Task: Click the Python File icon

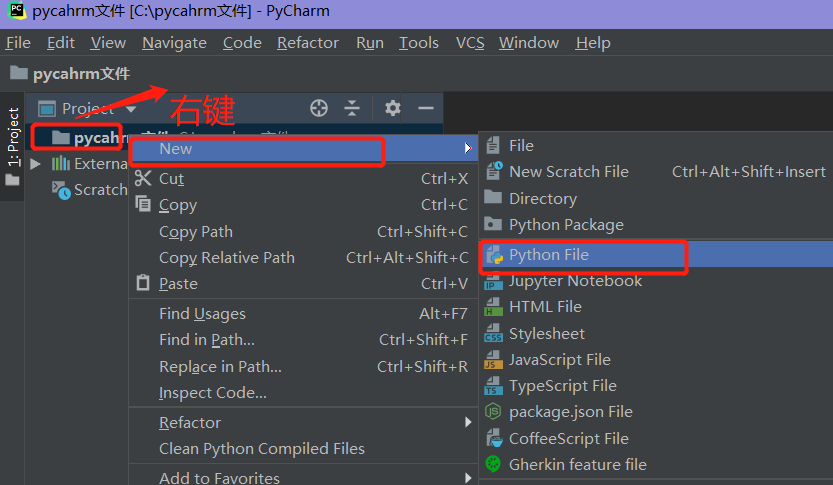Action: pos(495,255)
